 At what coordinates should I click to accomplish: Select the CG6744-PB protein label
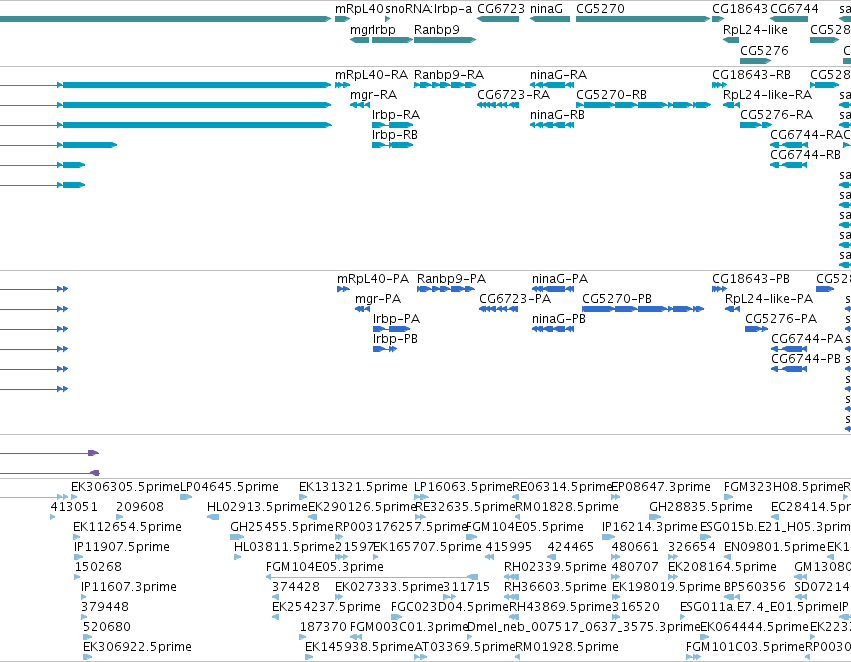(x=805, y=359)
